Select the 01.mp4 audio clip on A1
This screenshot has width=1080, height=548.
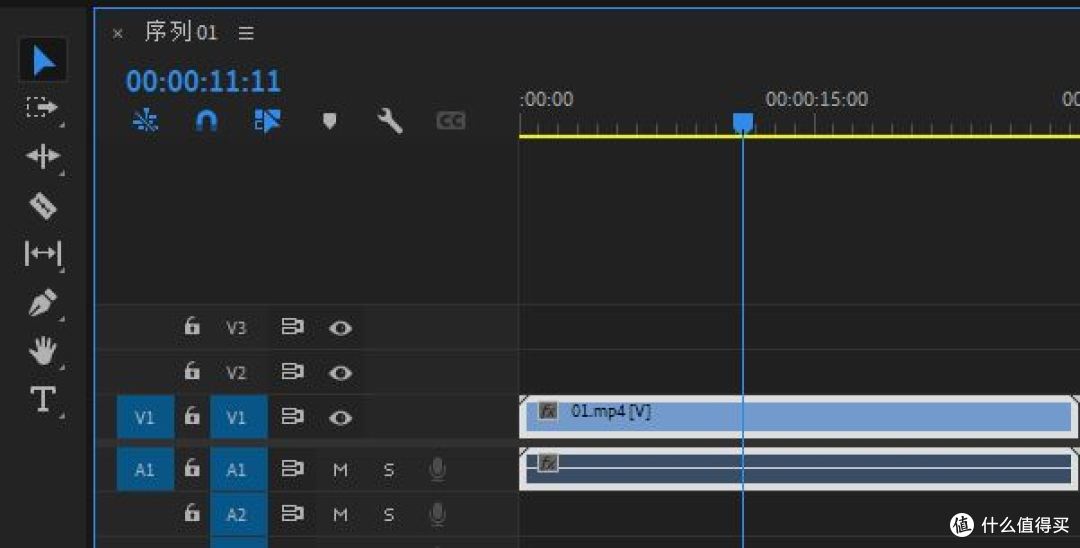click(x=799, y=469)
